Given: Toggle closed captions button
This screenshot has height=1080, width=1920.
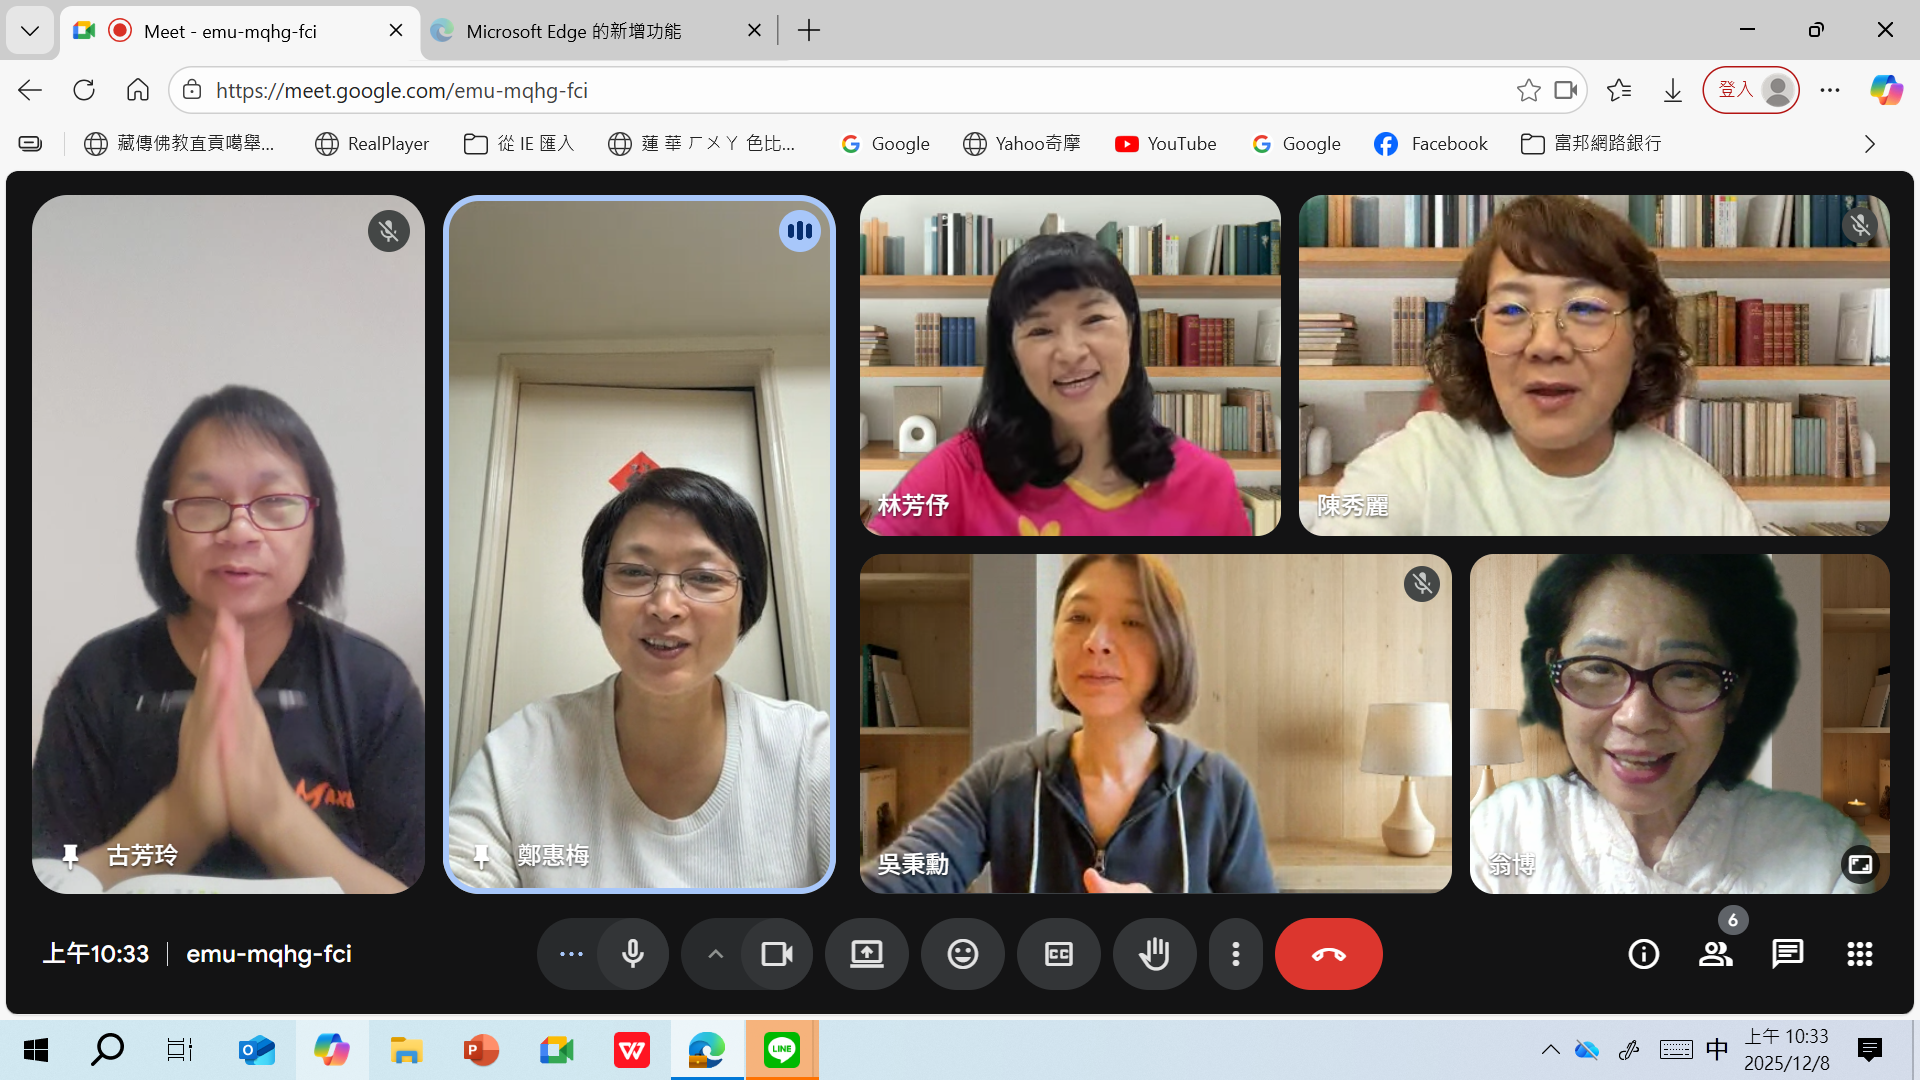Looking at the screenshot, I should [1058, 954].
